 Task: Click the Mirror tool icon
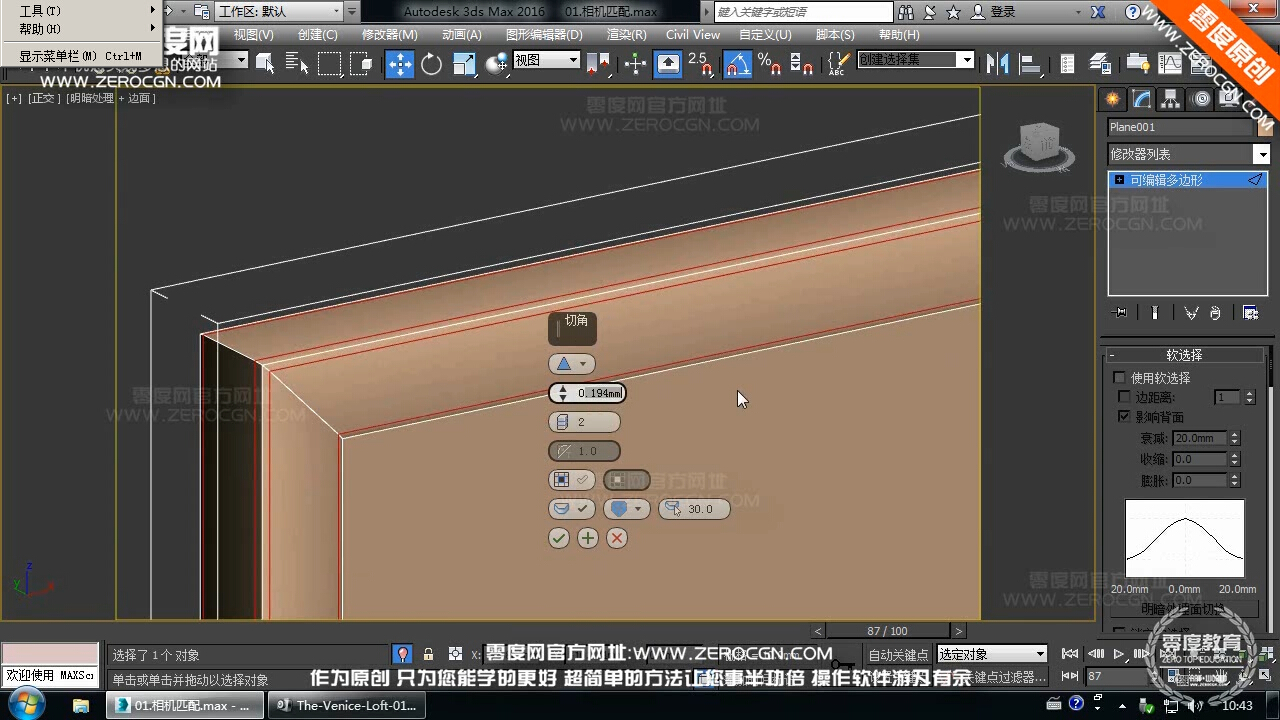[x=997, y=64]
